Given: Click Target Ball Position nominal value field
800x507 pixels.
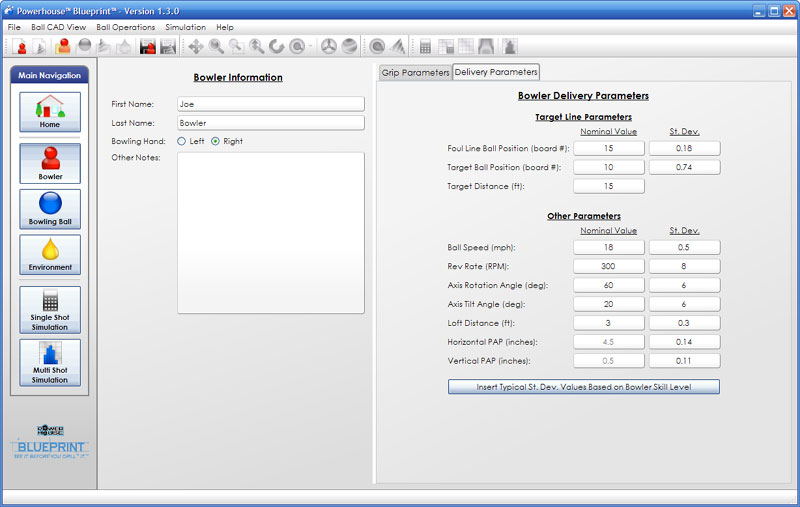Looking at the screenshot, I should click(609, 167).
